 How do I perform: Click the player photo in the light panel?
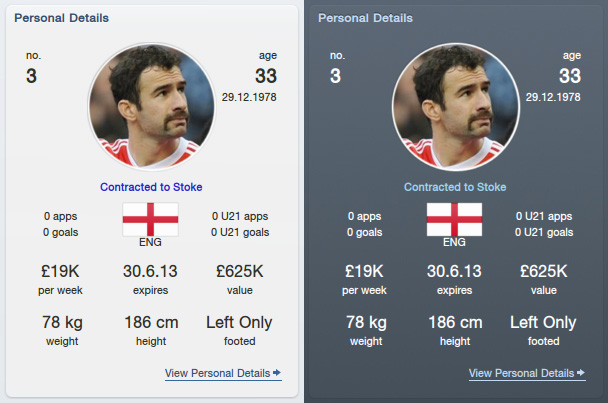click(x=152, y=106)
